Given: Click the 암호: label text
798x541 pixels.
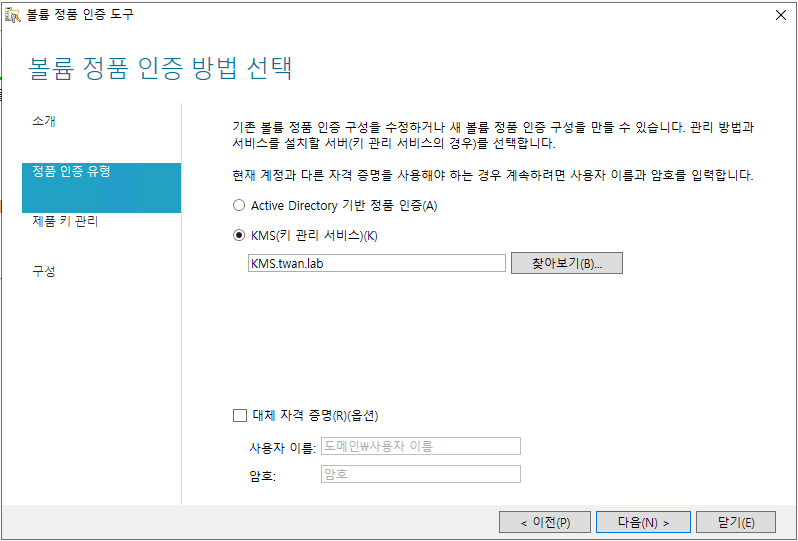Looking at the screenshot, I should [x=263, y=476].
